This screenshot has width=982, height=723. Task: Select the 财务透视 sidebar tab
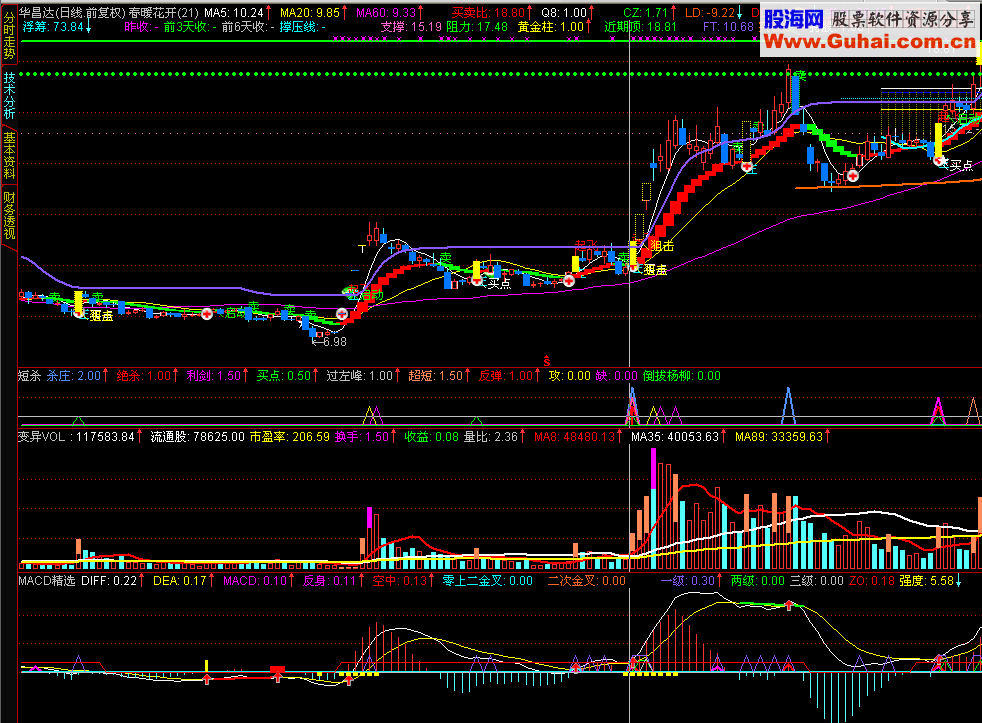click(x=9, y=216)
